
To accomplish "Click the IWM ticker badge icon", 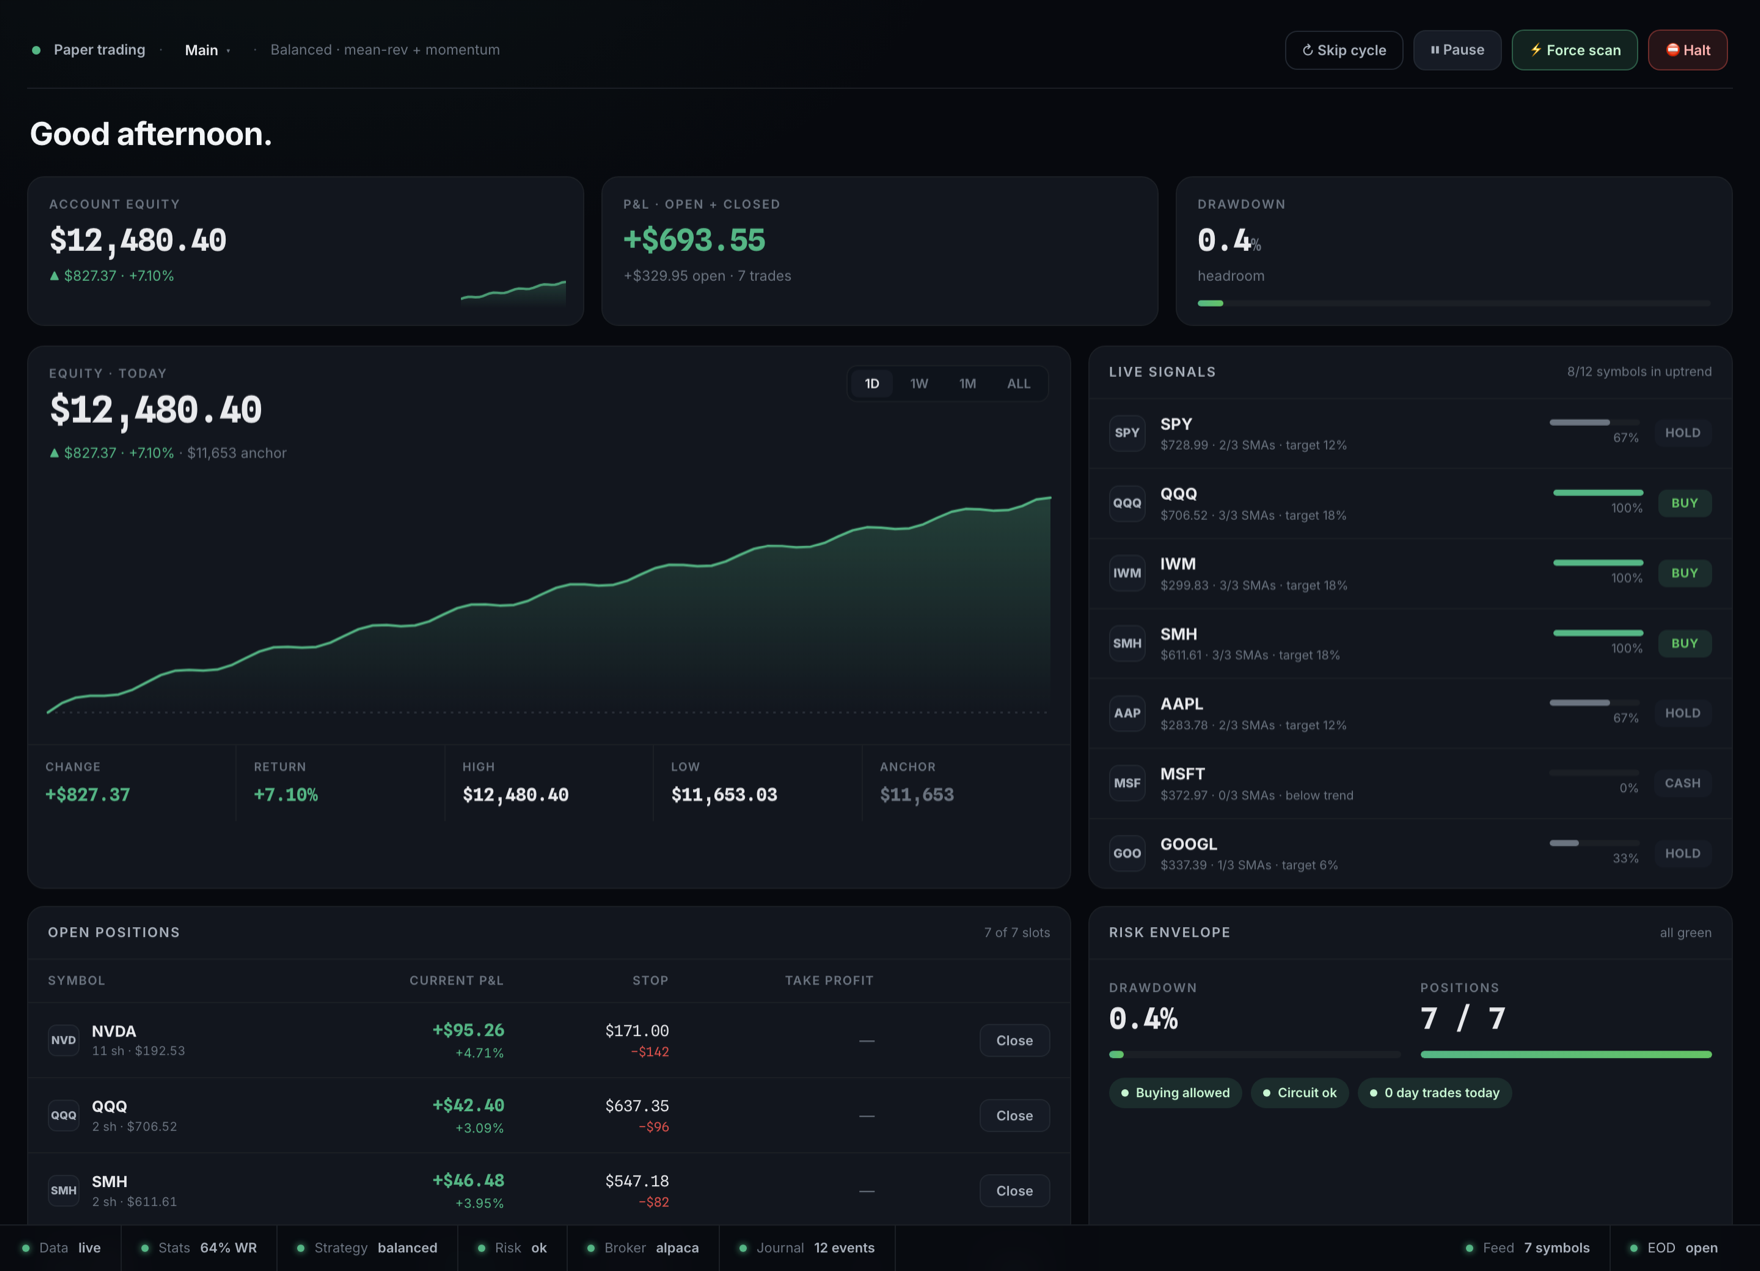I will (x=1127, y=573).
